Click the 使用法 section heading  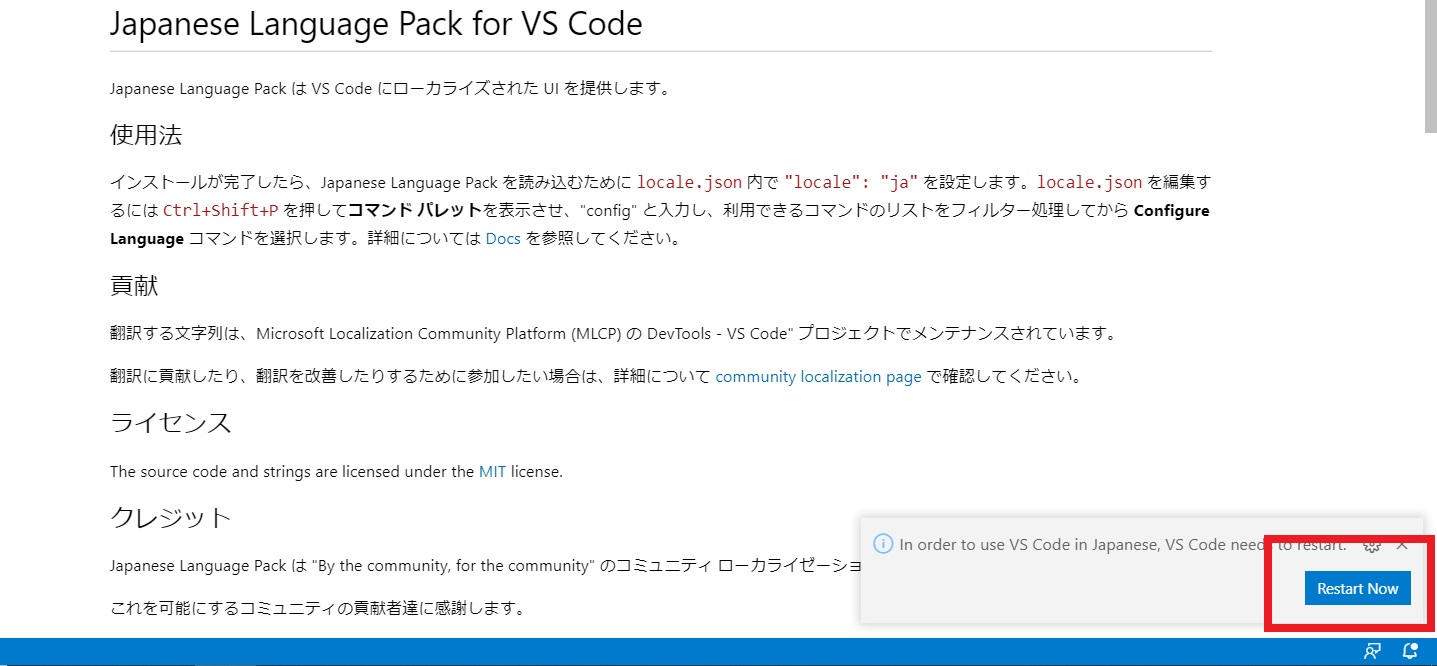pos(146,134)
